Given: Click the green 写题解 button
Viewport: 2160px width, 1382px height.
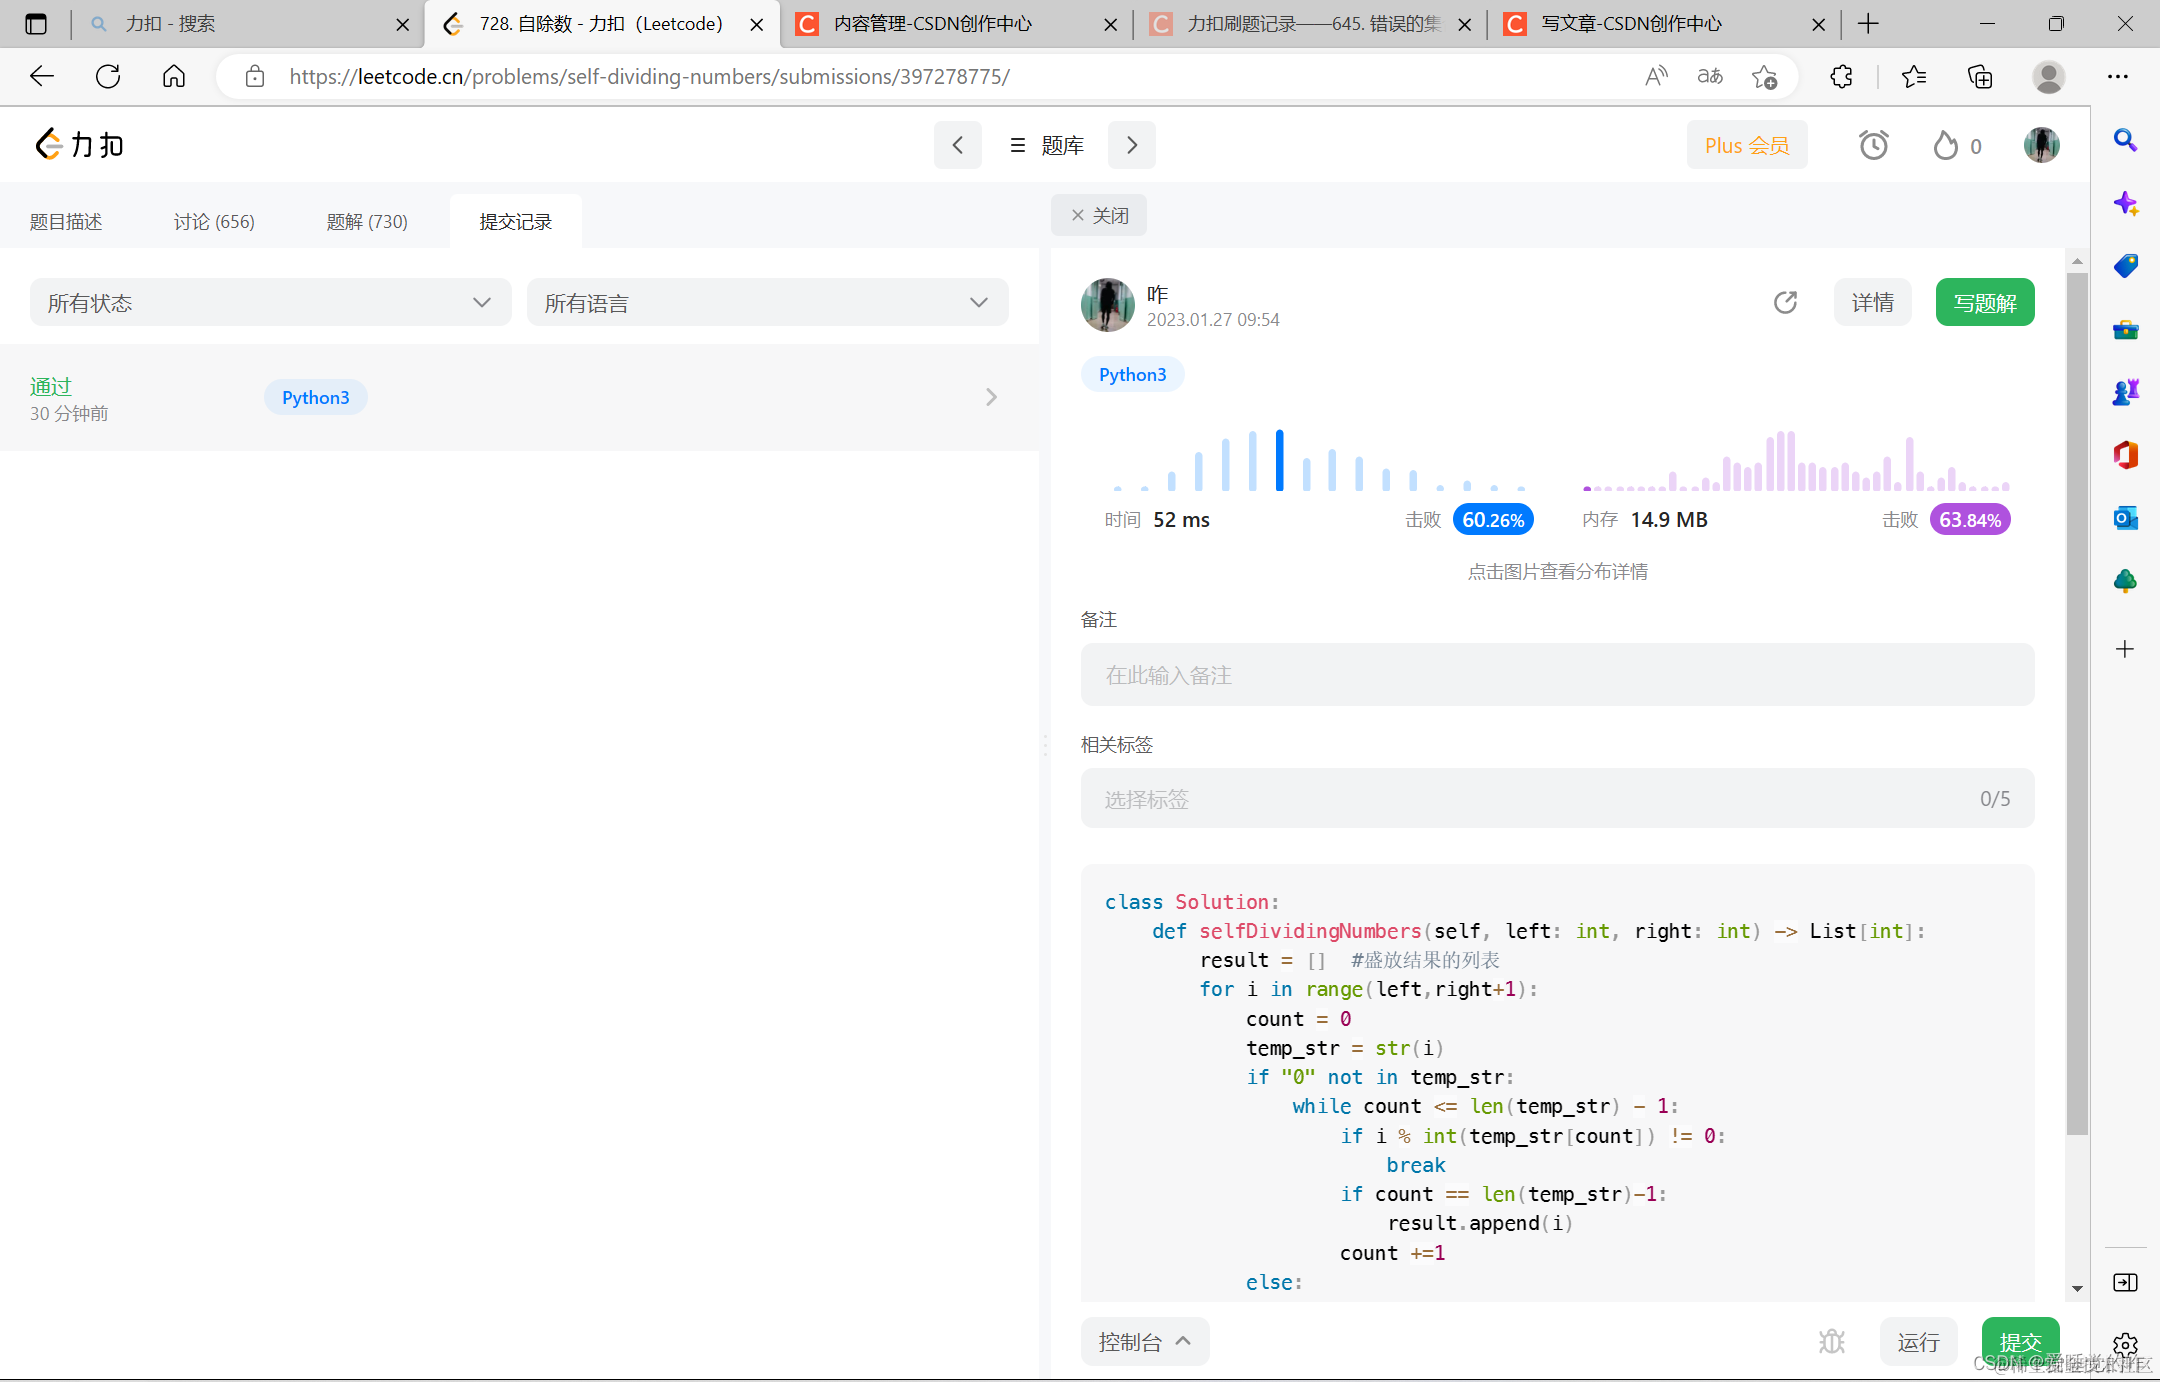Looking at the screenshot, I should [1984, 303].
